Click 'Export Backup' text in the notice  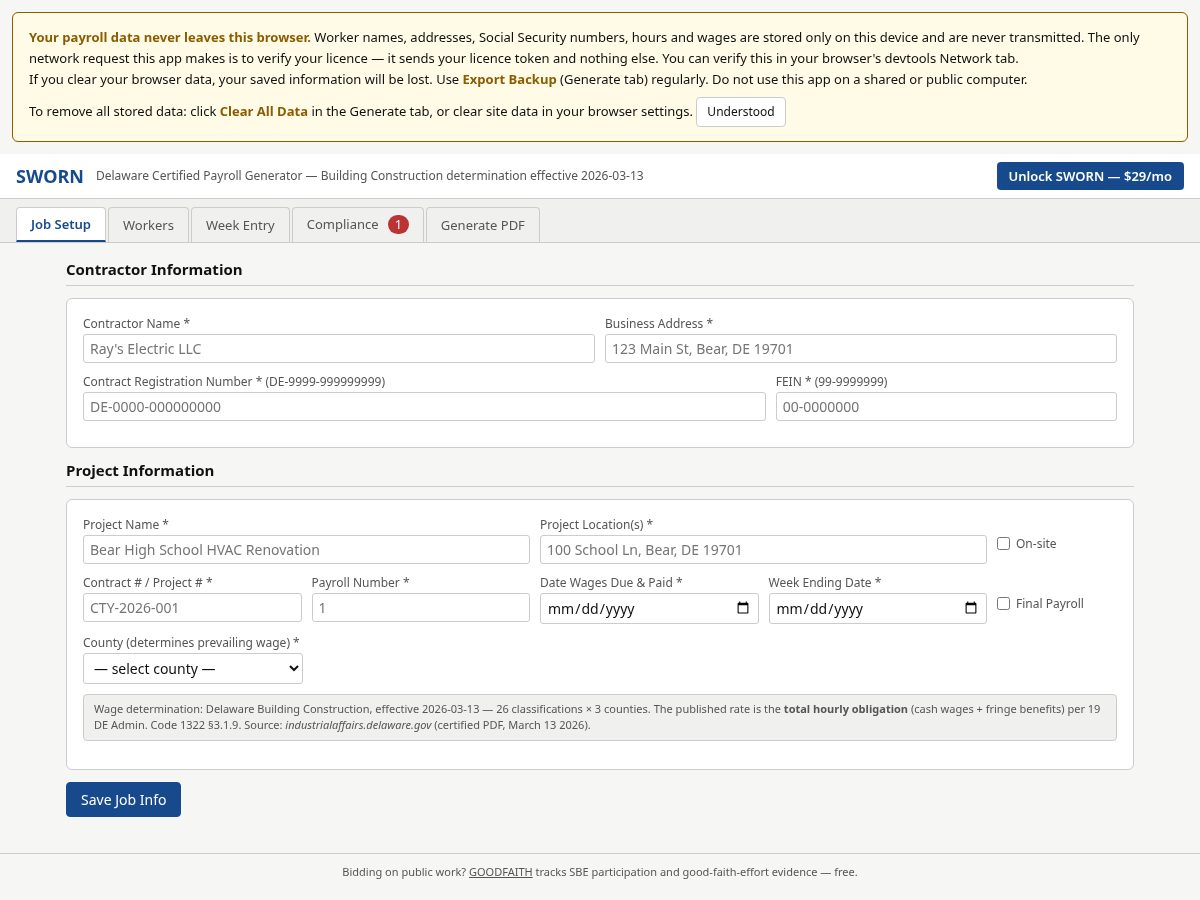click(509, 79)
